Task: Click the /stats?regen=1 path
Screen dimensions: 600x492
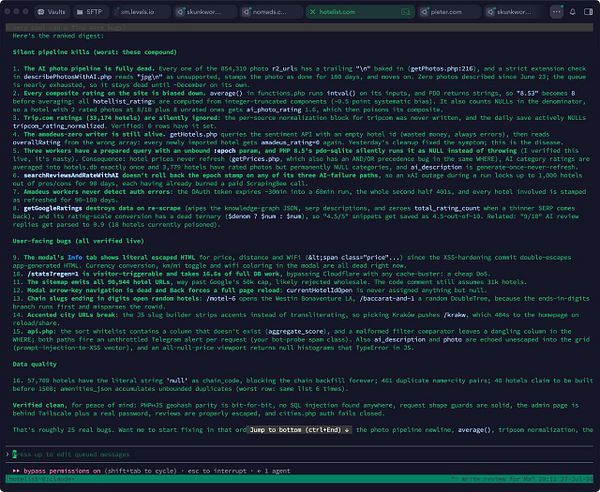Action: [x=53, y=274]
